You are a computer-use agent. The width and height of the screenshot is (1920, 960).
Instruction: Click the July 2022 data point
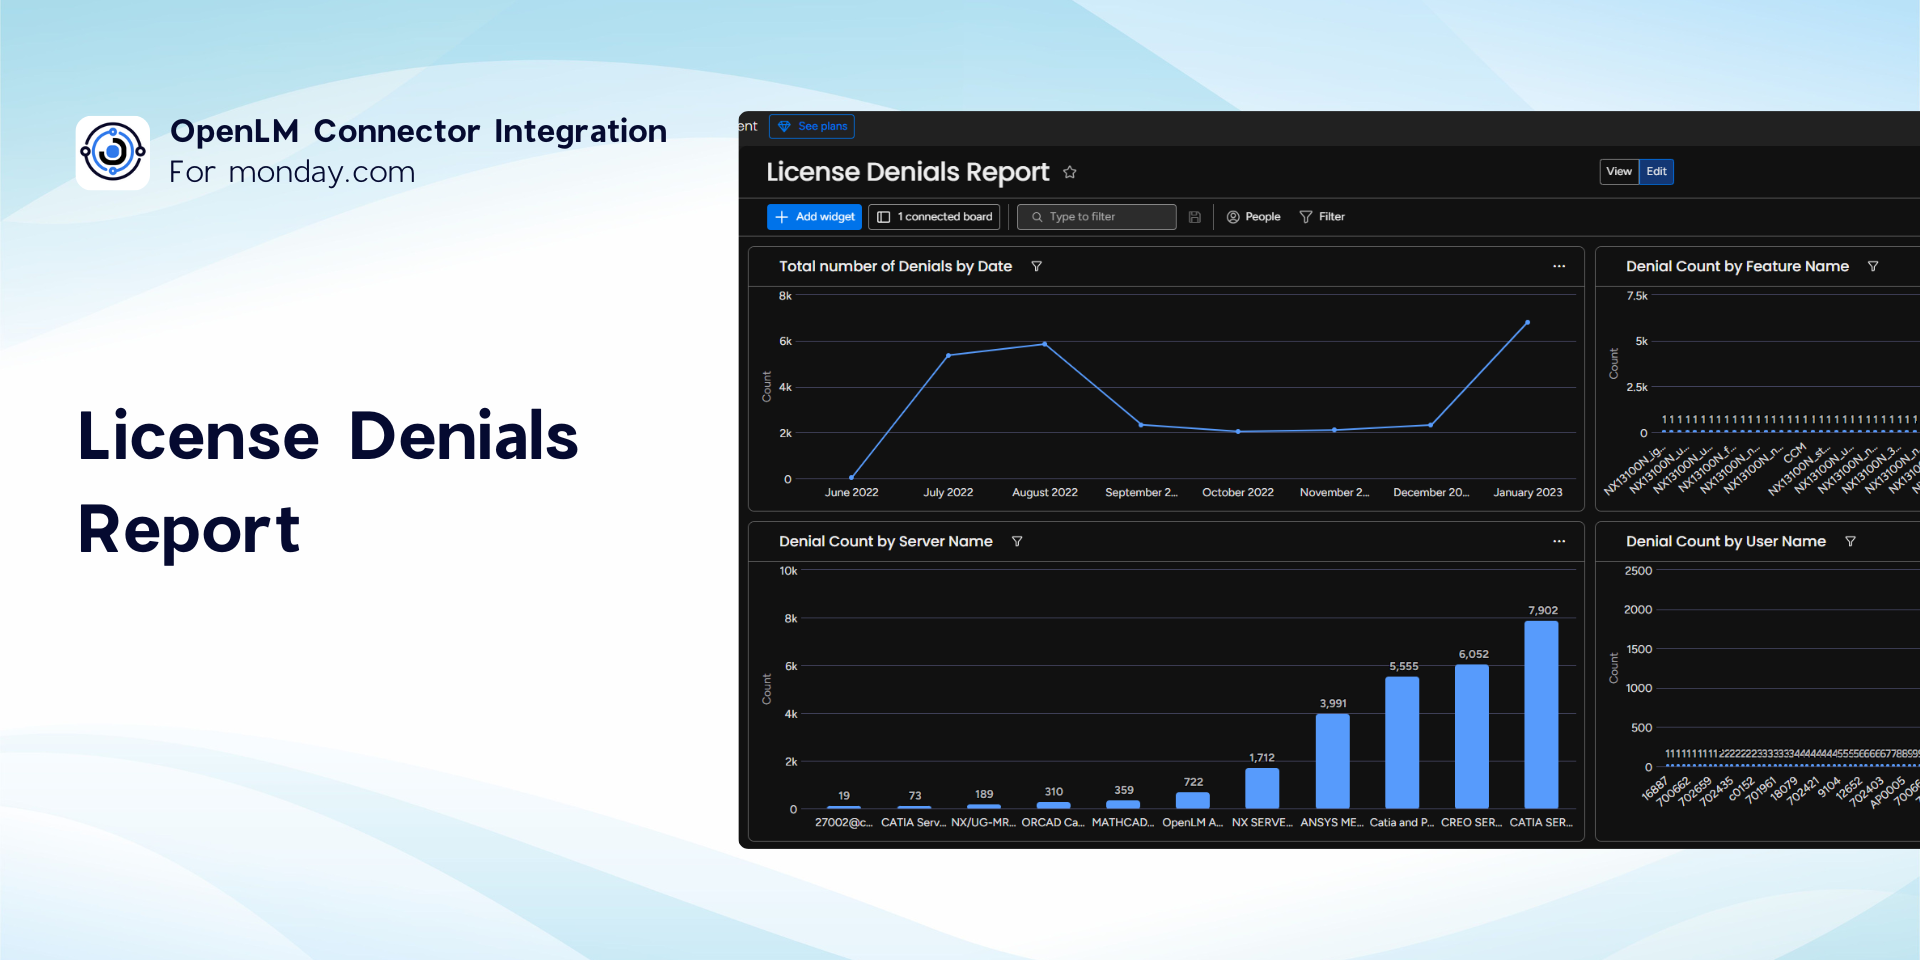coord(948,355)
